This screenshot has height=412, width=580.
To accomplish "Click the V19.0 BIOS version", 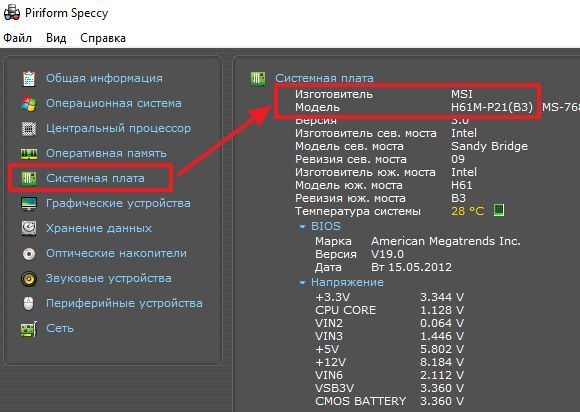I will [x=387, y=254].
